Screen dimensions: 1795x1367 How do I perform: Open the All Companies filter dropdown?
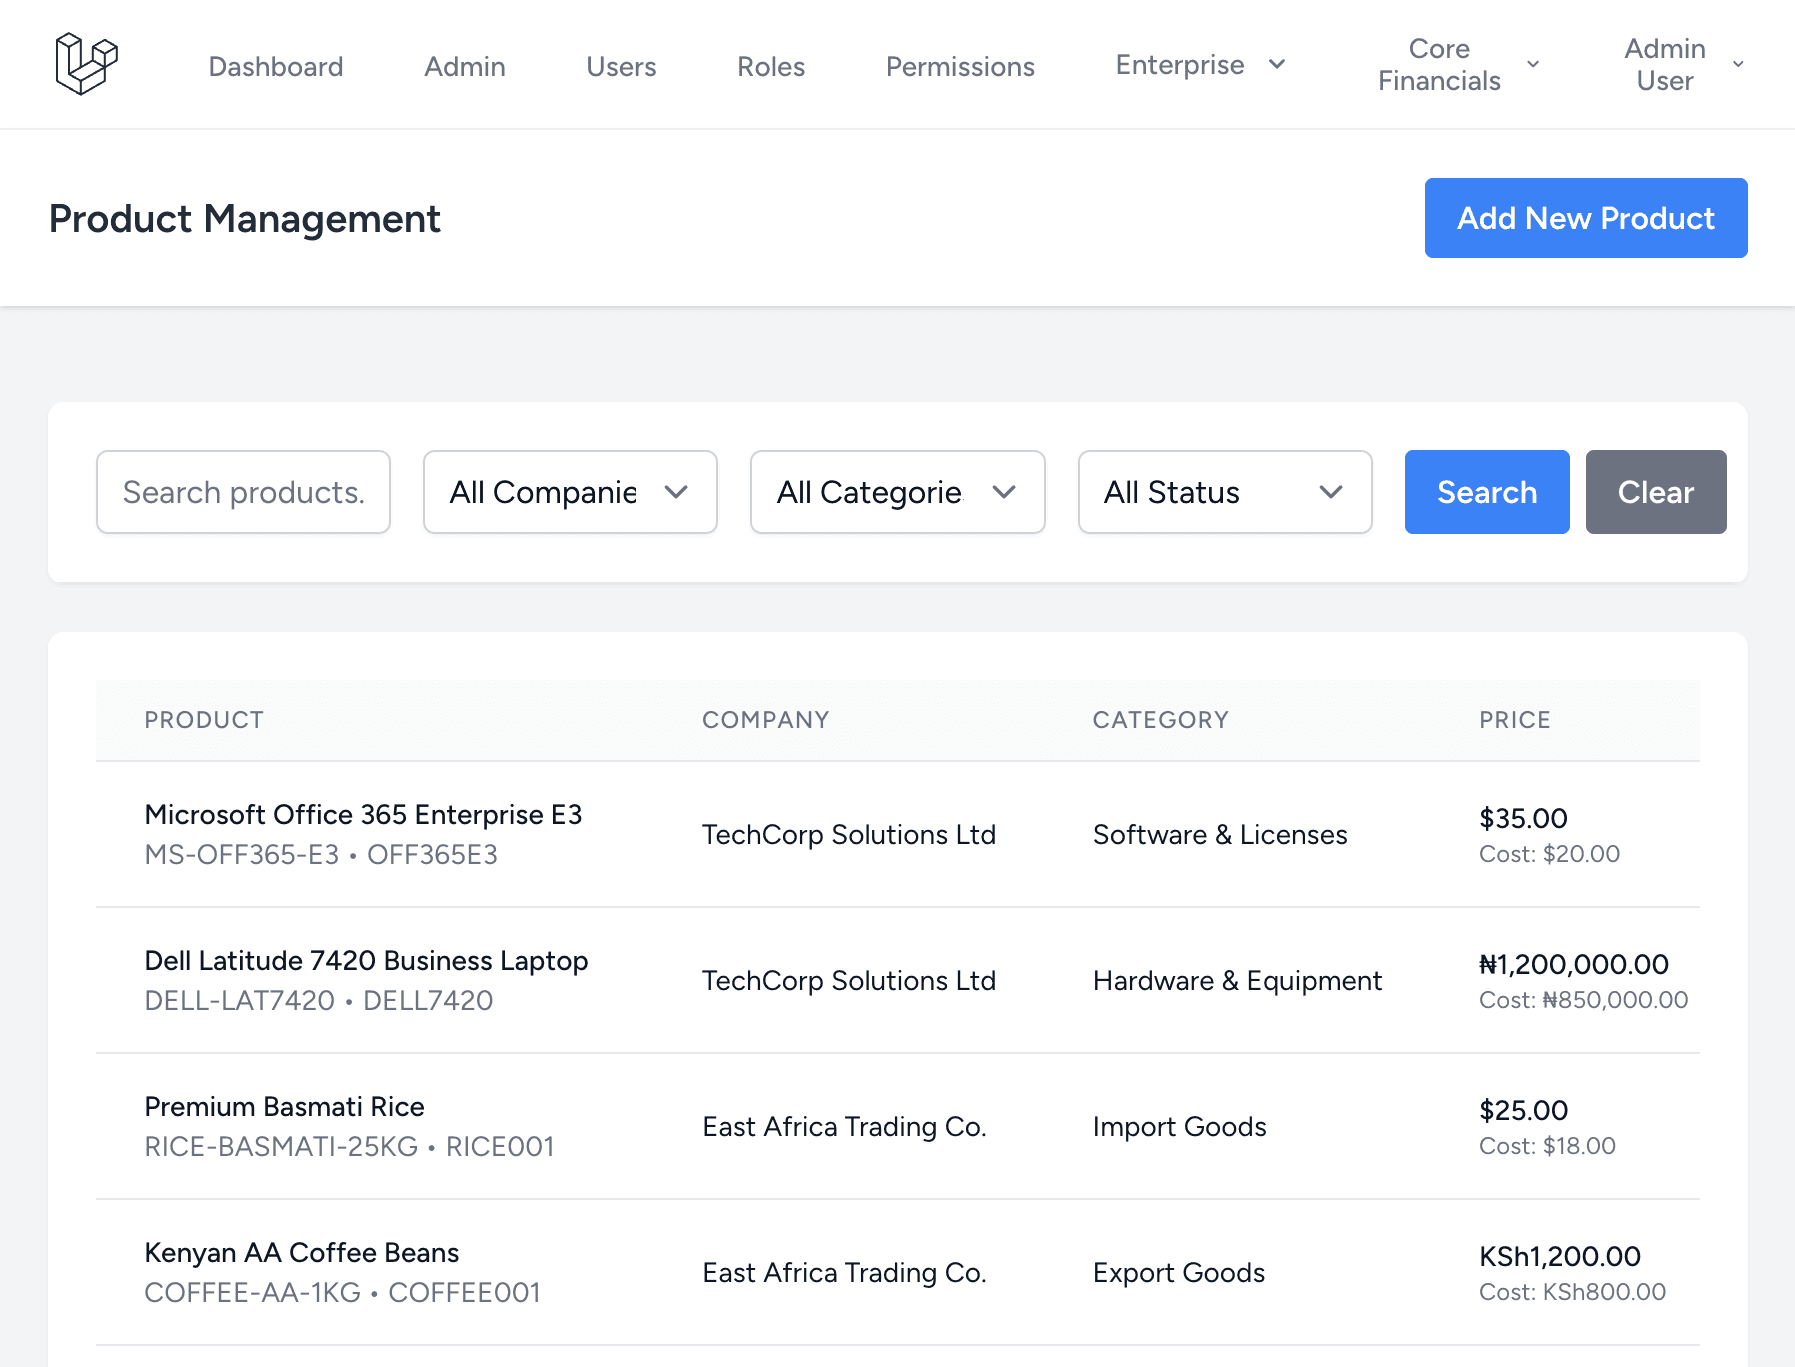[x=570, y=492]
